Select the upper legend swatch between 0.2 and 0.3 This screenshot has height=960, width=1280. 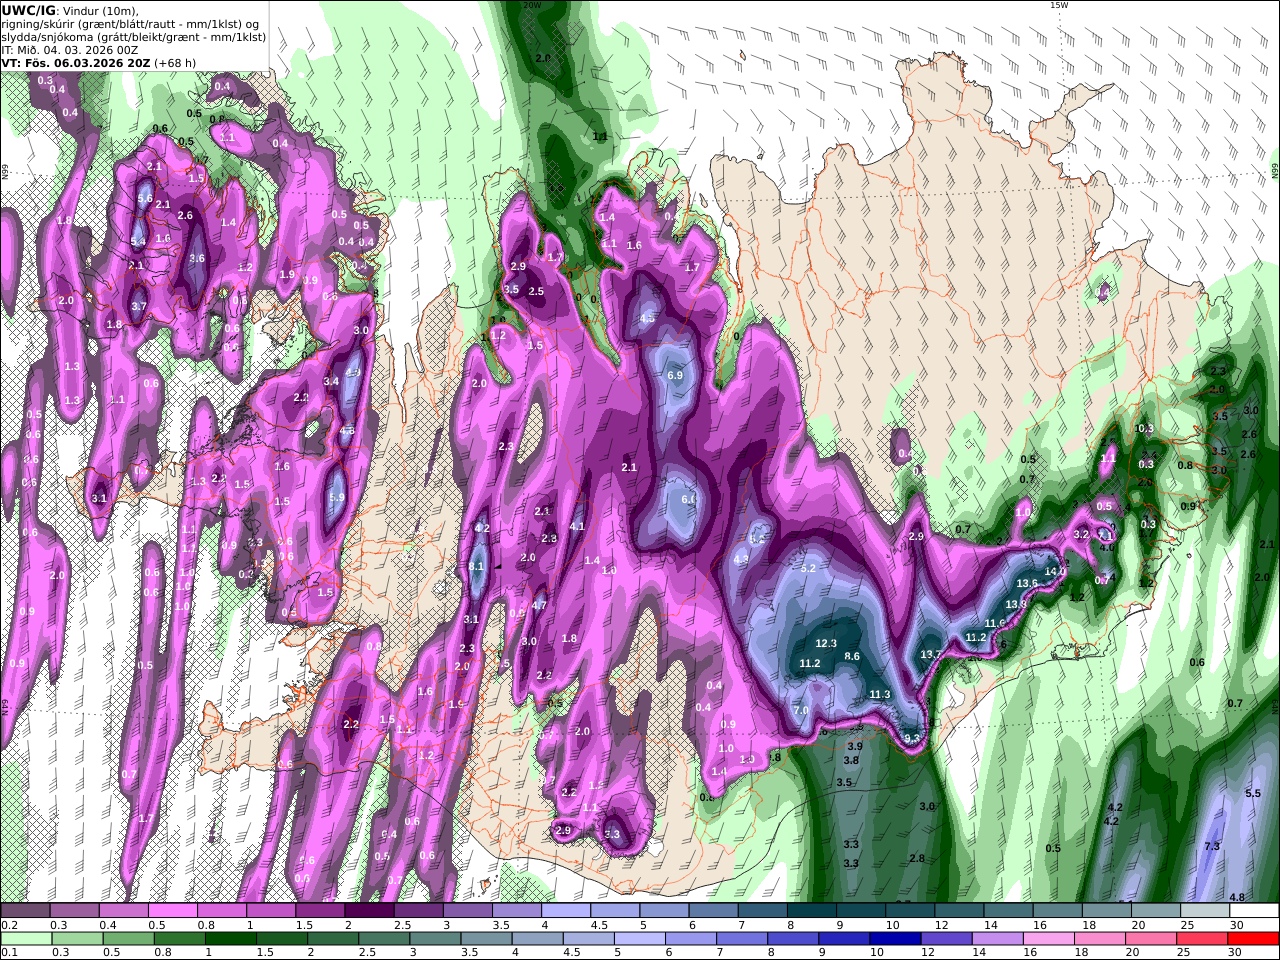pyautogui.click(x=25, y=911)
